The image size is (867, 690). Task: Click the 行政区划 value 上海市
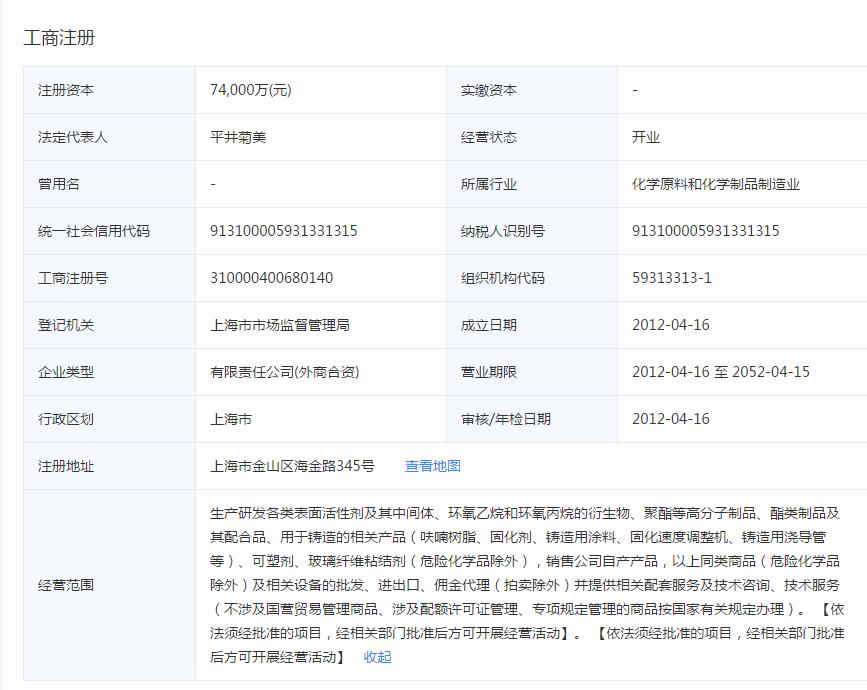click(231, 419)
